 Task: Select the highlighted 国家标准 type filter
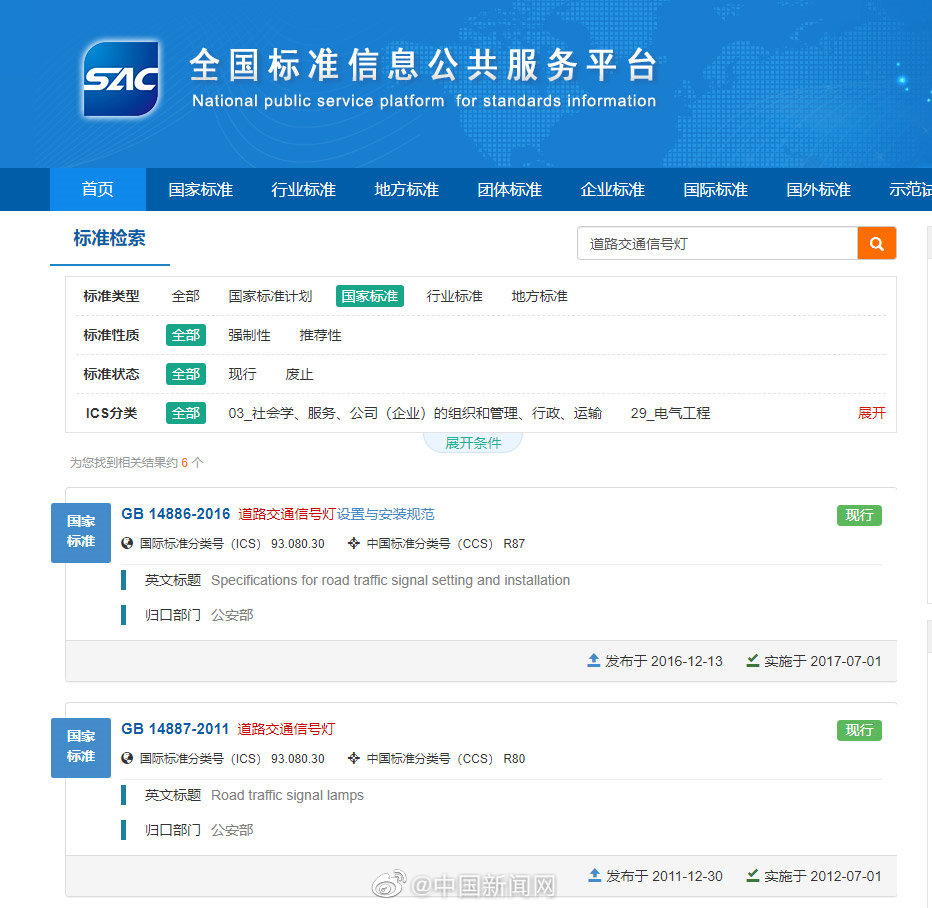coord(370,296)
